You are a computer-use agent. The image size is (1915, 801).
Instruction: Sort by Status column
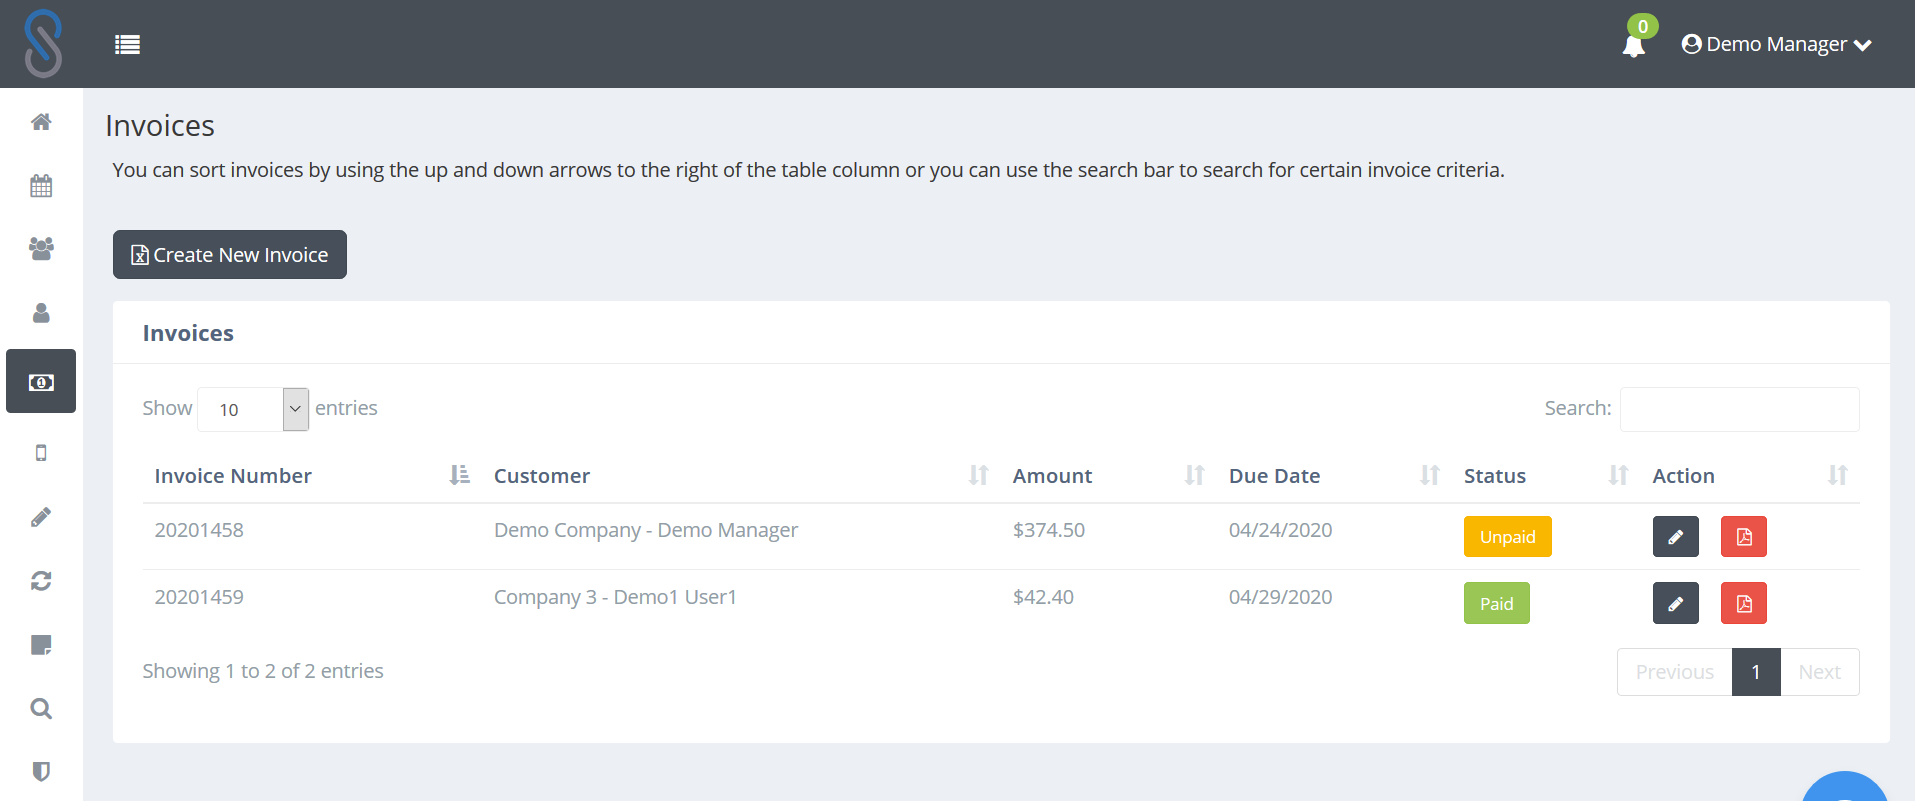click(x=1546, y=476)
